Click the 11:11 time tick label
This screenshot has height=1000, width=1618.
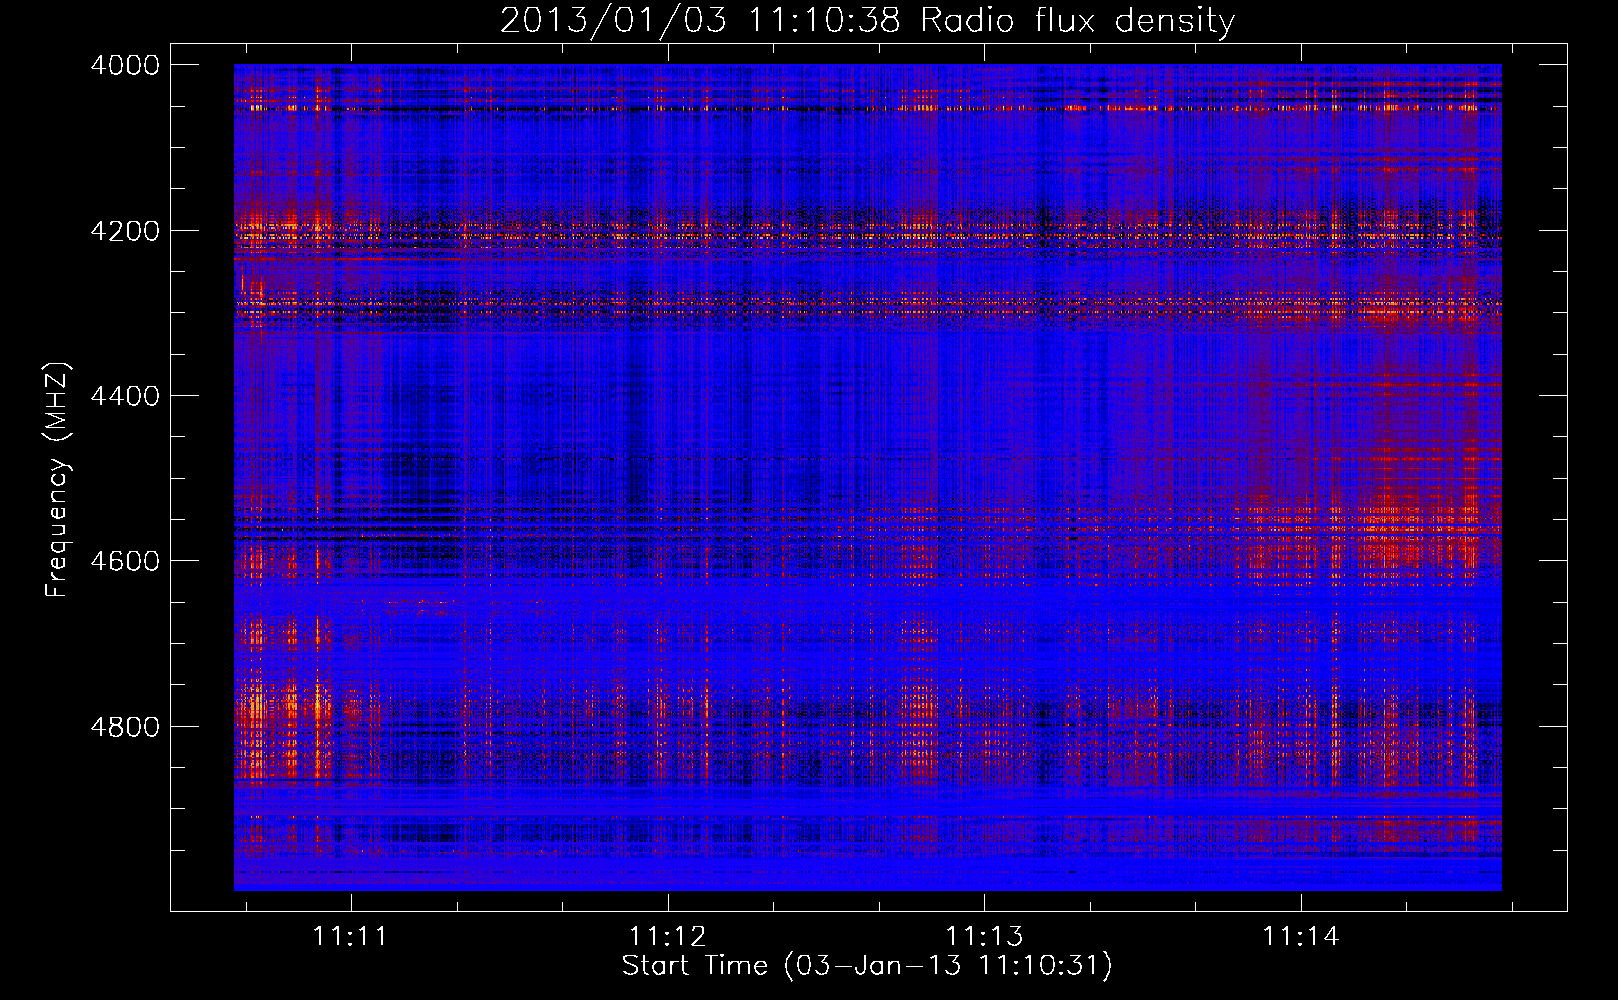point(350,936)
